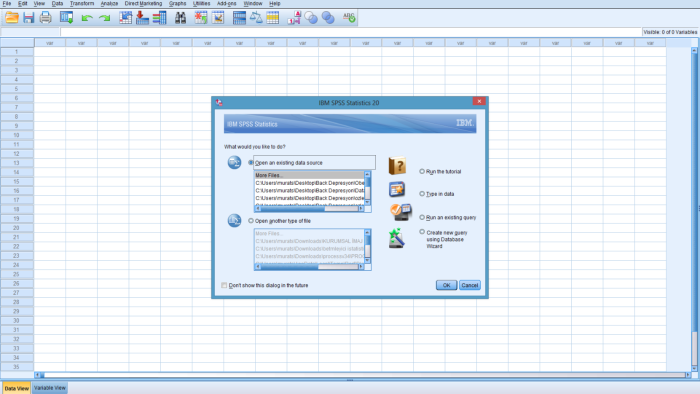This screenshot has width=700, height=394.
Task: Click the green Redo arrow
Action: point(104,18)
